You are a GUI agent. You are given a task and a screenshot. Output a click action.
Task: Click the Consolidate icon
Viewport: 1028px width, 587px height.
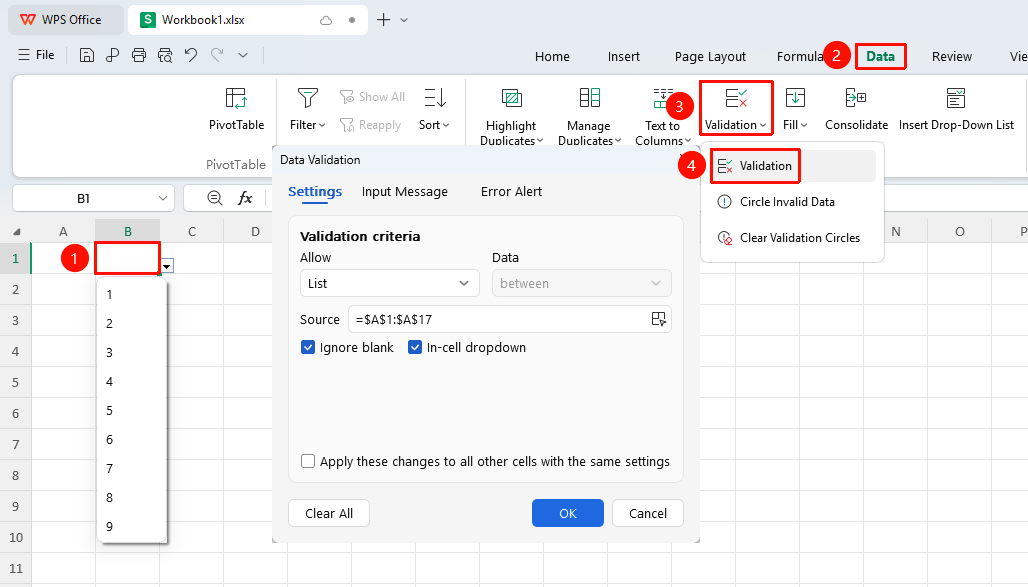(x=856, y=98)
